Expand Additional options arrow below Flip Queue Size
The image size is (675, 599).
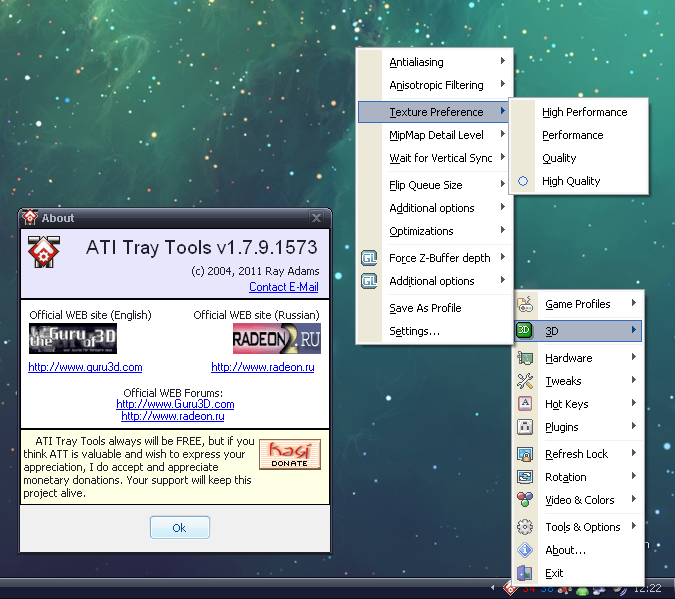coord(502,207)
